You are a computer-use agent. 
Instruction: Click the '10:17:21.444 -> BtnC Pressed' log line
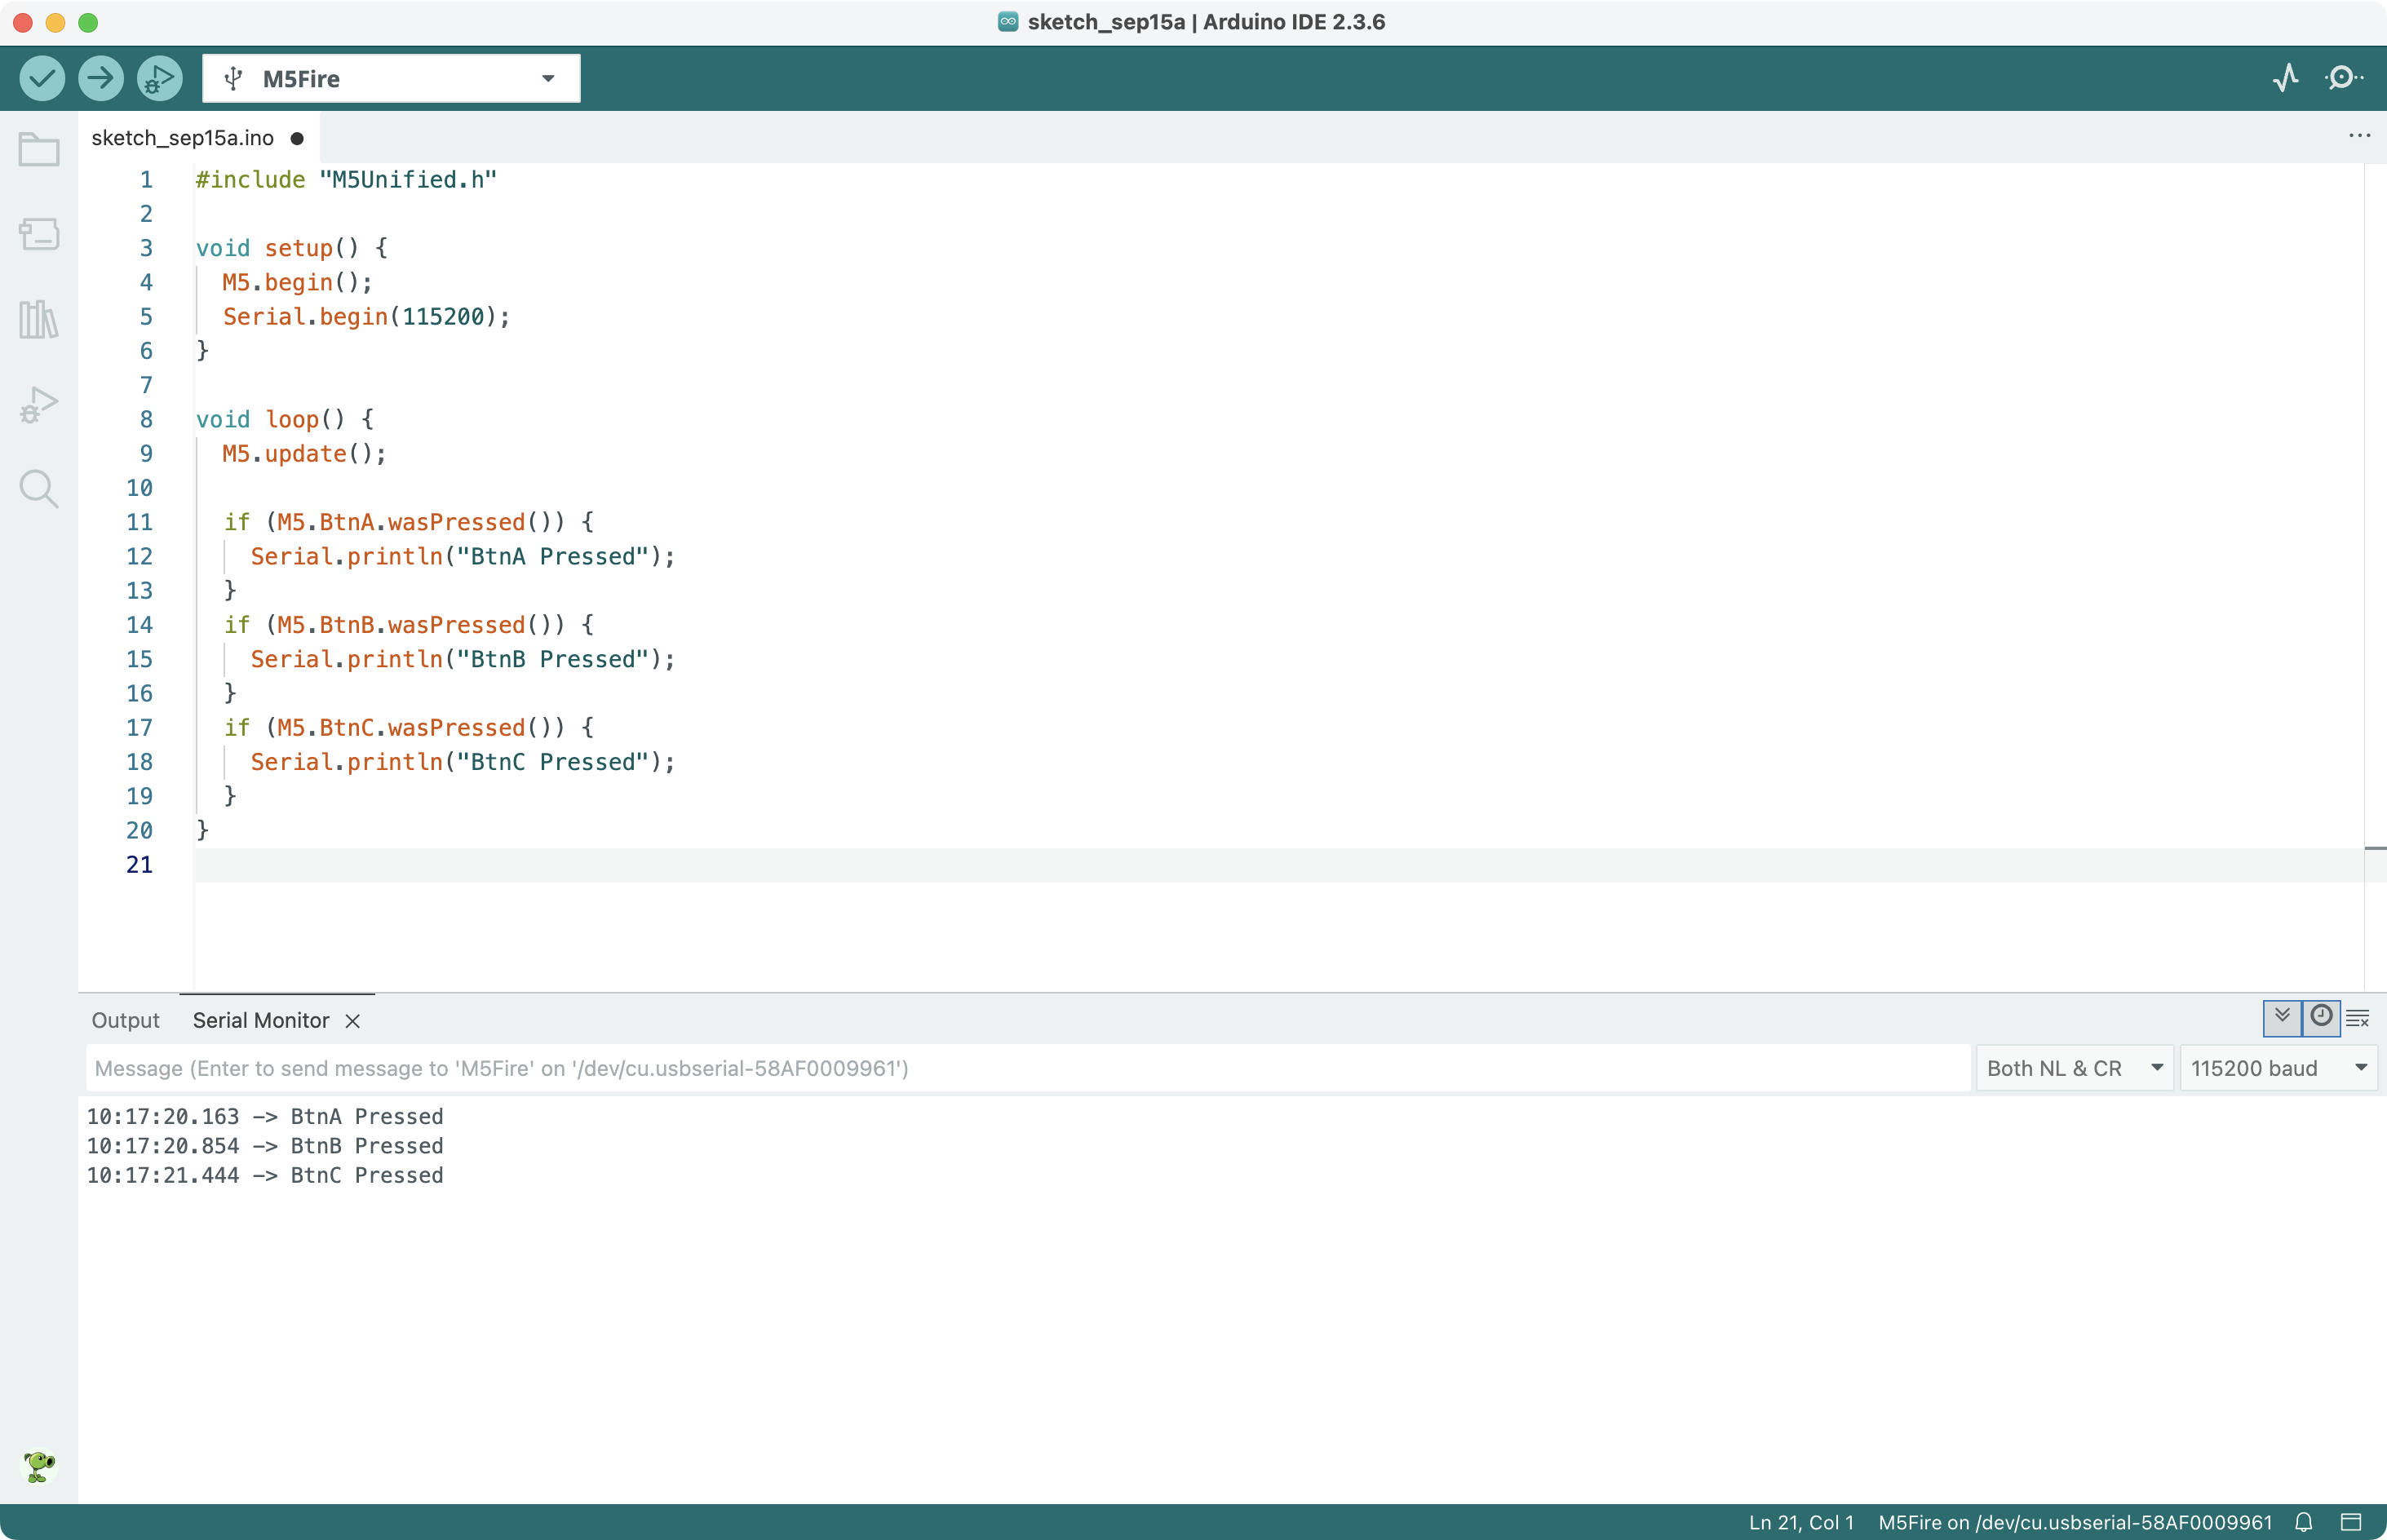tap(265, 1175)
